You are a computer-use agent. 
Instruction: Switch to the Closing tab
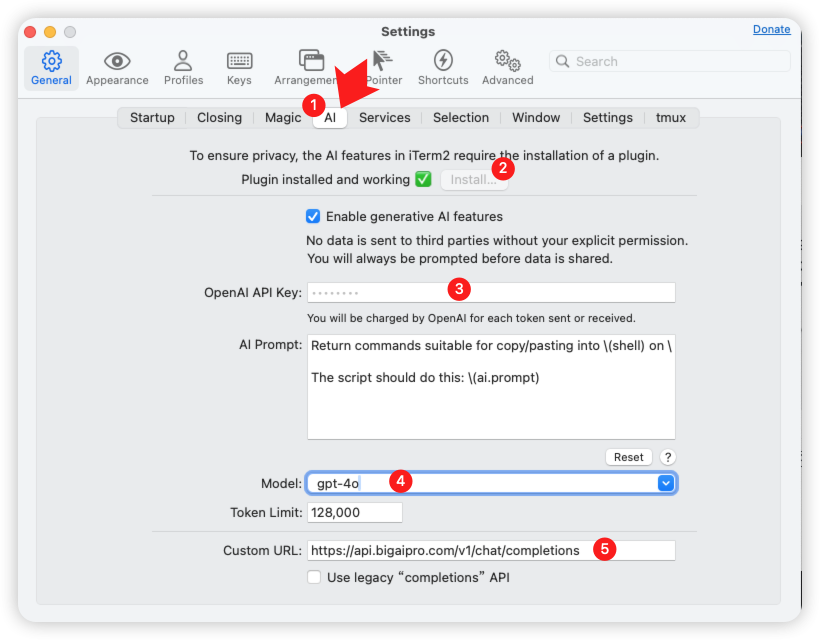coord(219,118)
